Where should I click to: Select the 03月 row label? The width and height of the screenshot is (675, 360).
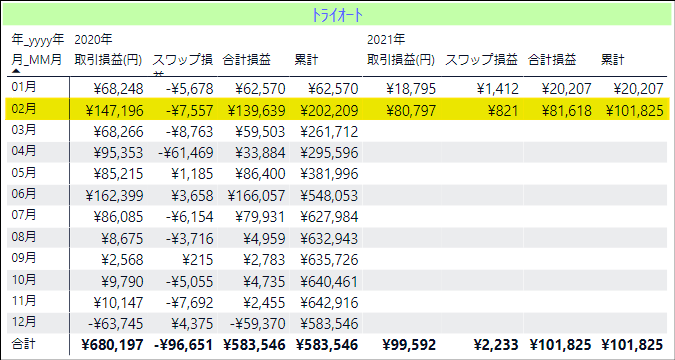24,130
